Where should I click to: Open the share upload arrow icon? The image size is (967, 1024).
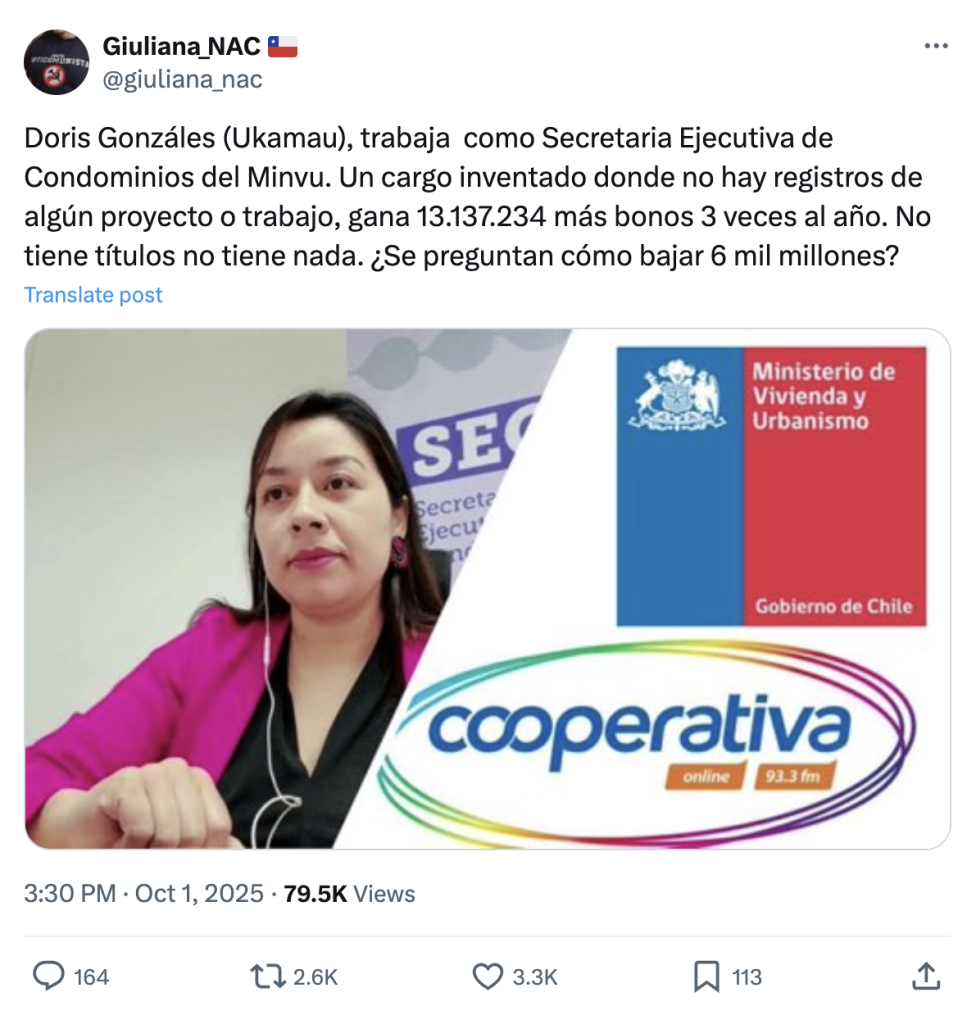tap(926, 976)
